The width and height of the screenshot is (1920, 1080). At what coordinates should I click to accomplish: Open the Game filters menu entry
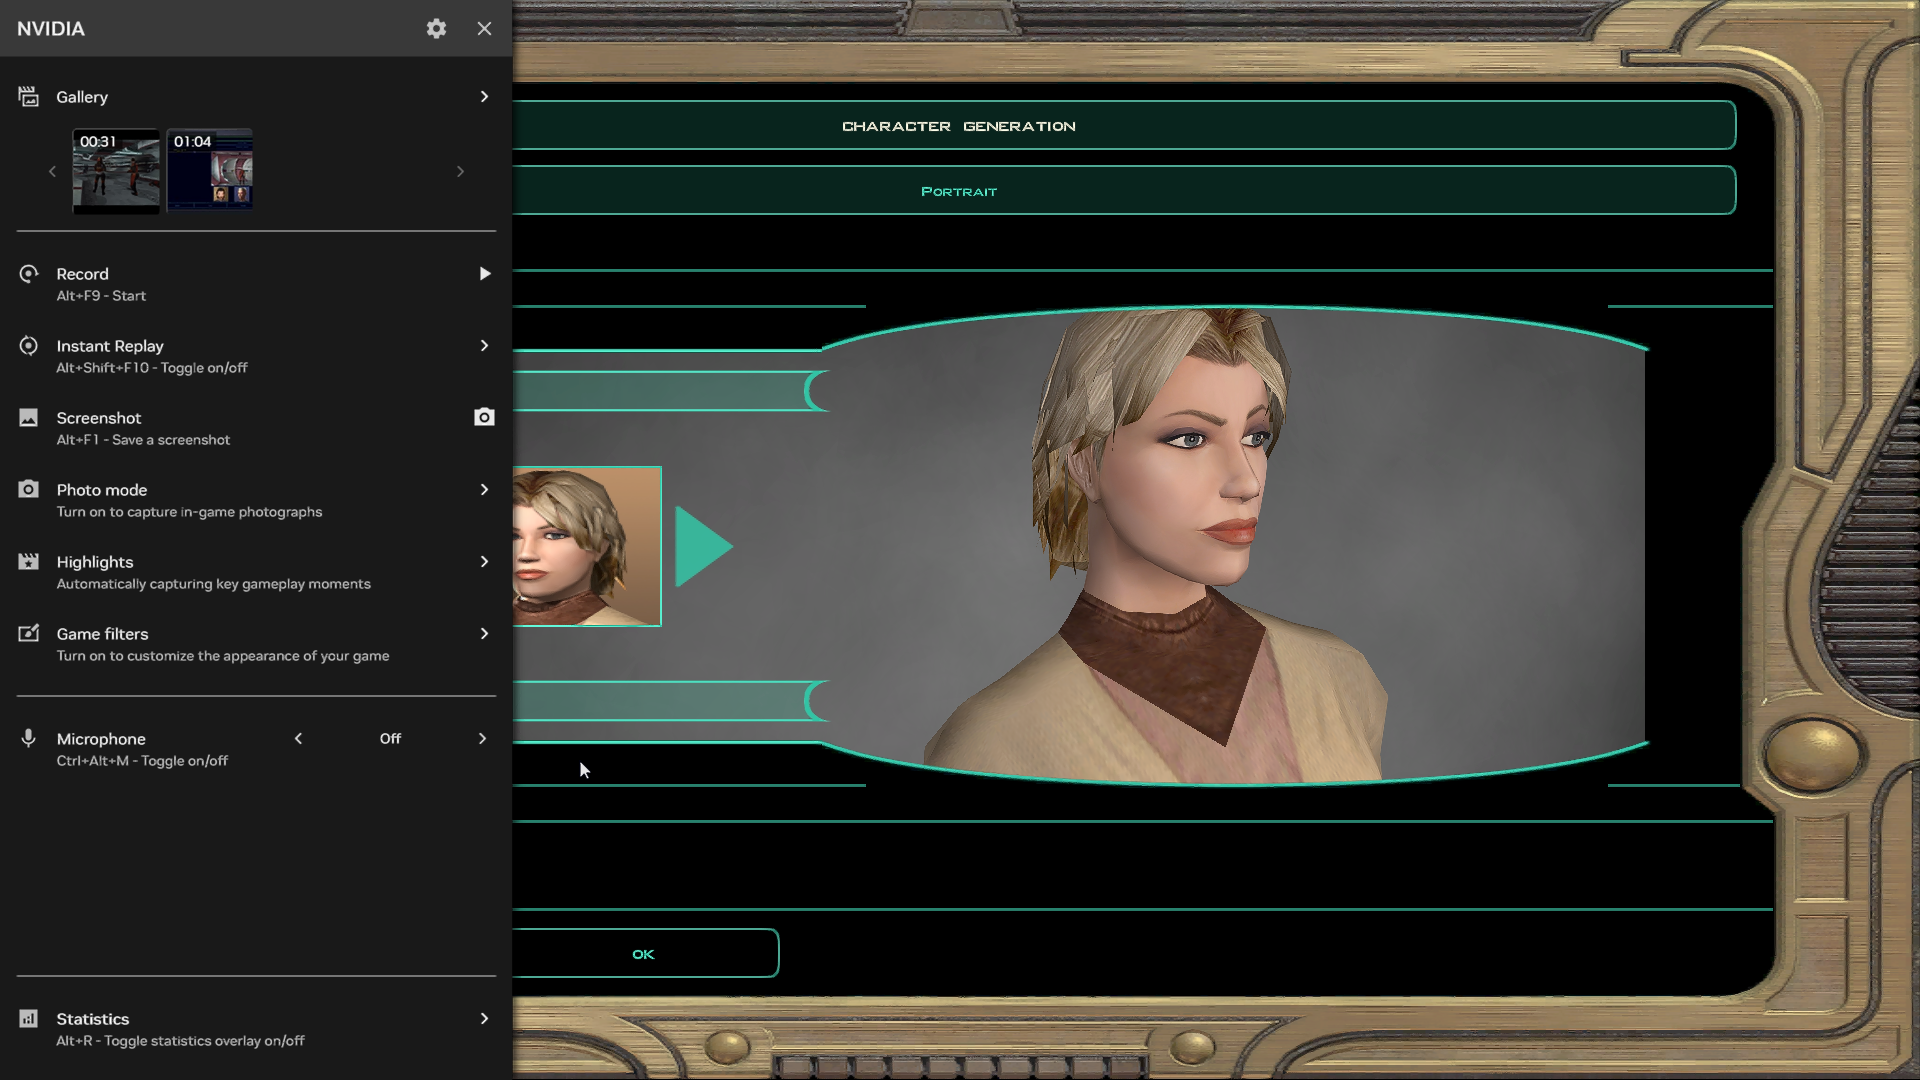(256, 644)
